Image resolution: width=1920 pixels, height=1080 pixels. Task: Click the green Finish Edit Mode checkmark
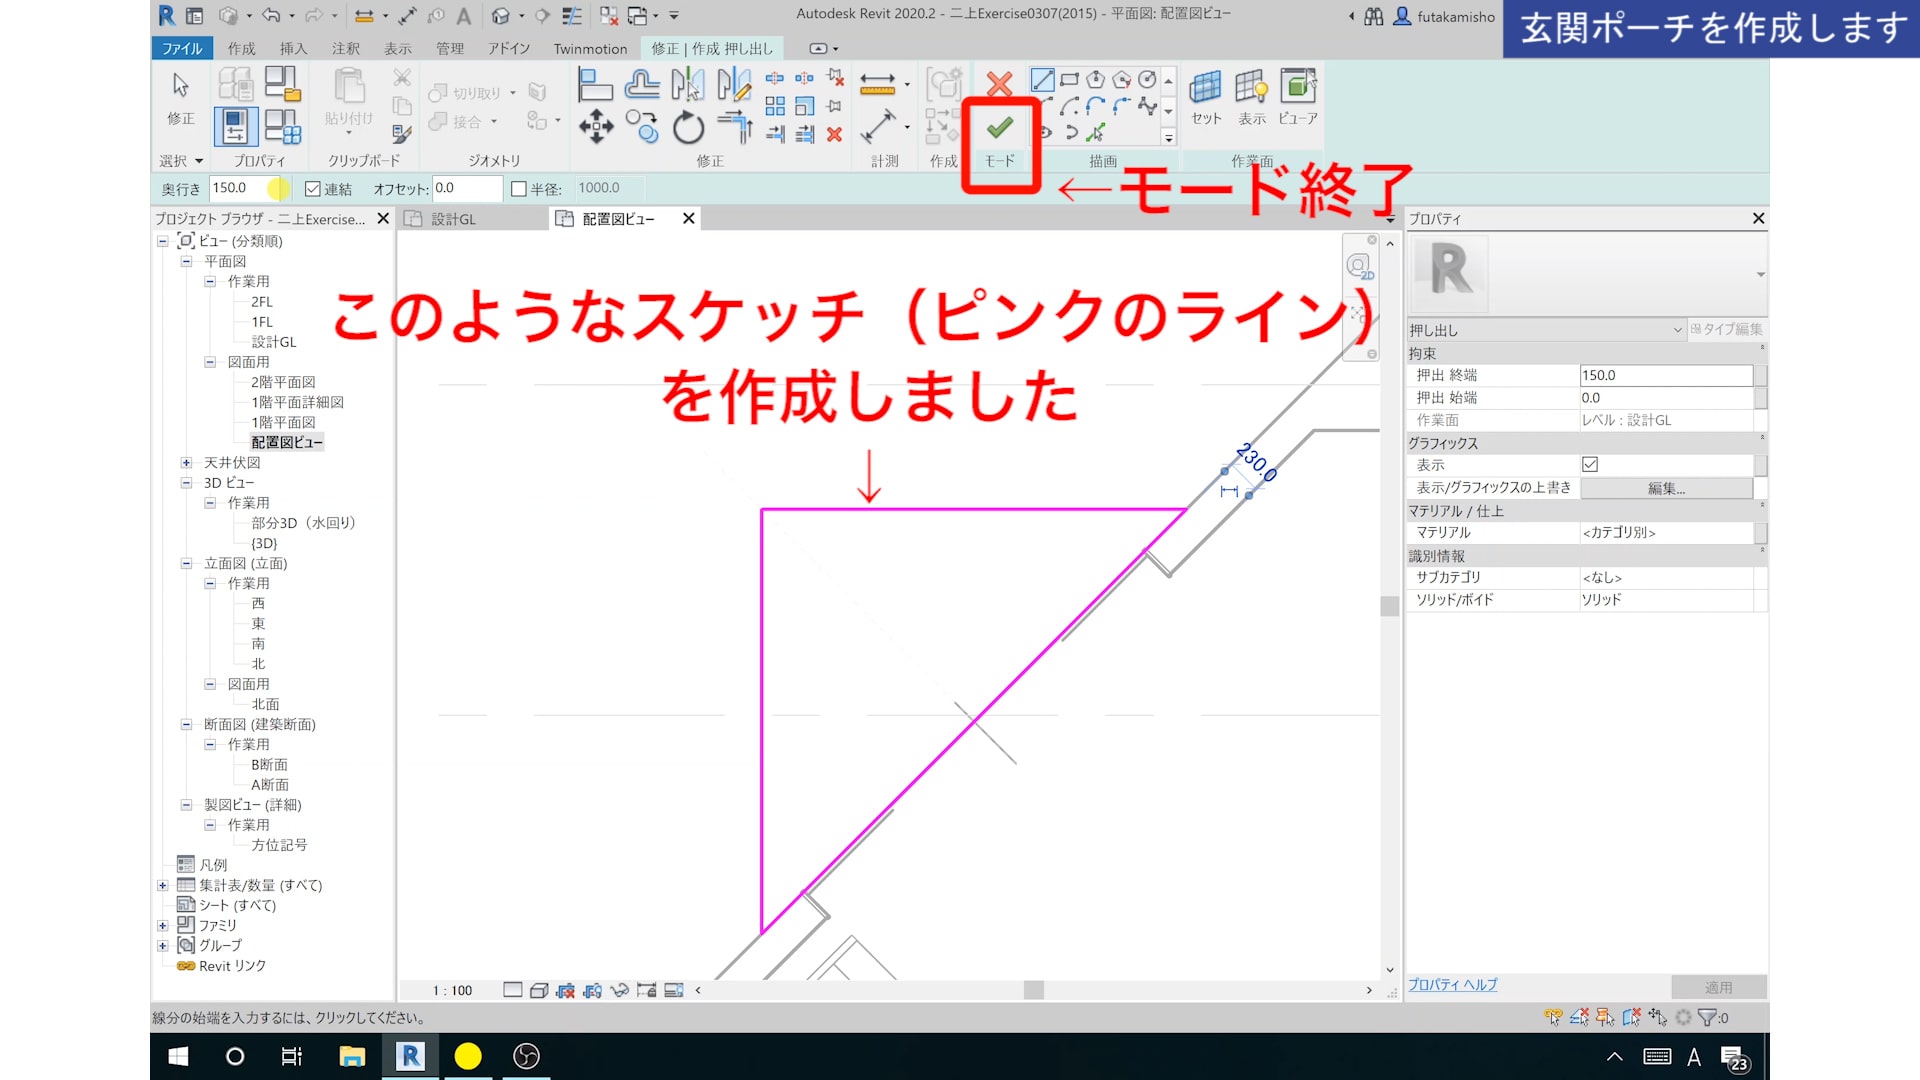(999, 128)
